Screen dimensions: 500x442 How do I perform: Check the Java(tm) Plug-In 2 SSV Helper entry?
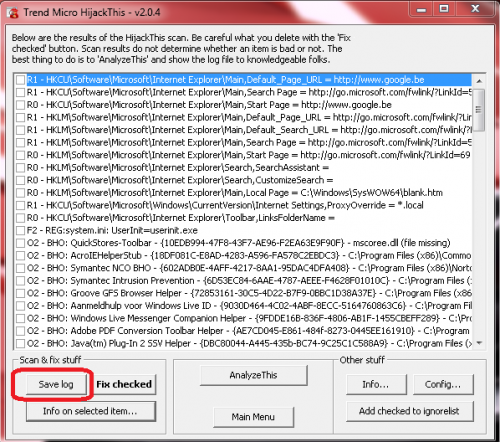(x=21, y=343)
